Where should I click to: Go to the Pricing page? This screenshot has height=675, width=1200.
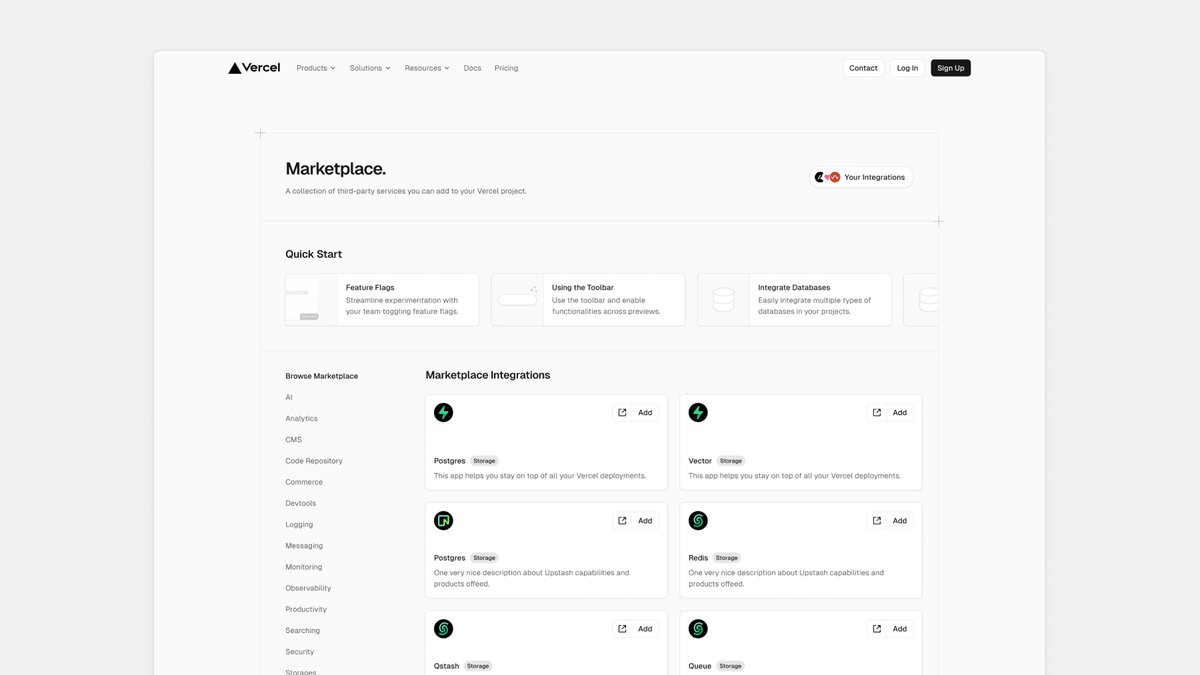pyautogui.click(x=505, y=67)
